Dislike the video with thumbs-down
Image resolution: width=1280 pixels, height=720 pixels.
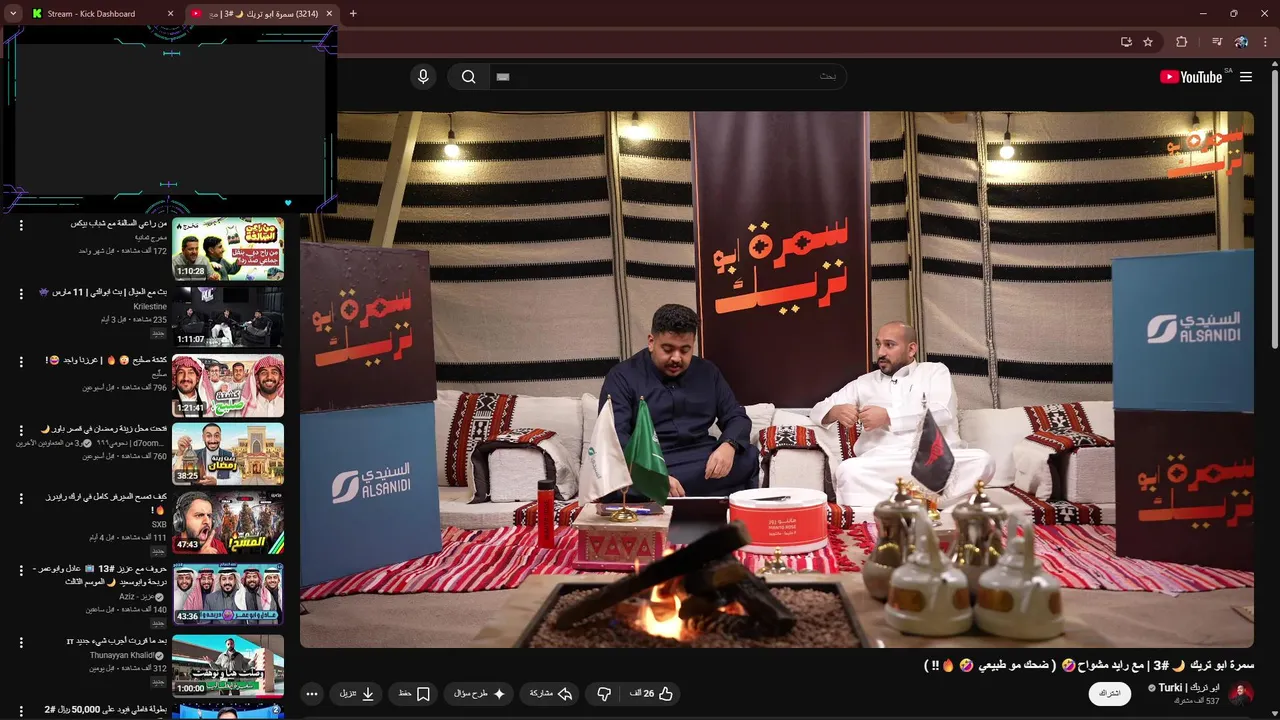point(604,693)
